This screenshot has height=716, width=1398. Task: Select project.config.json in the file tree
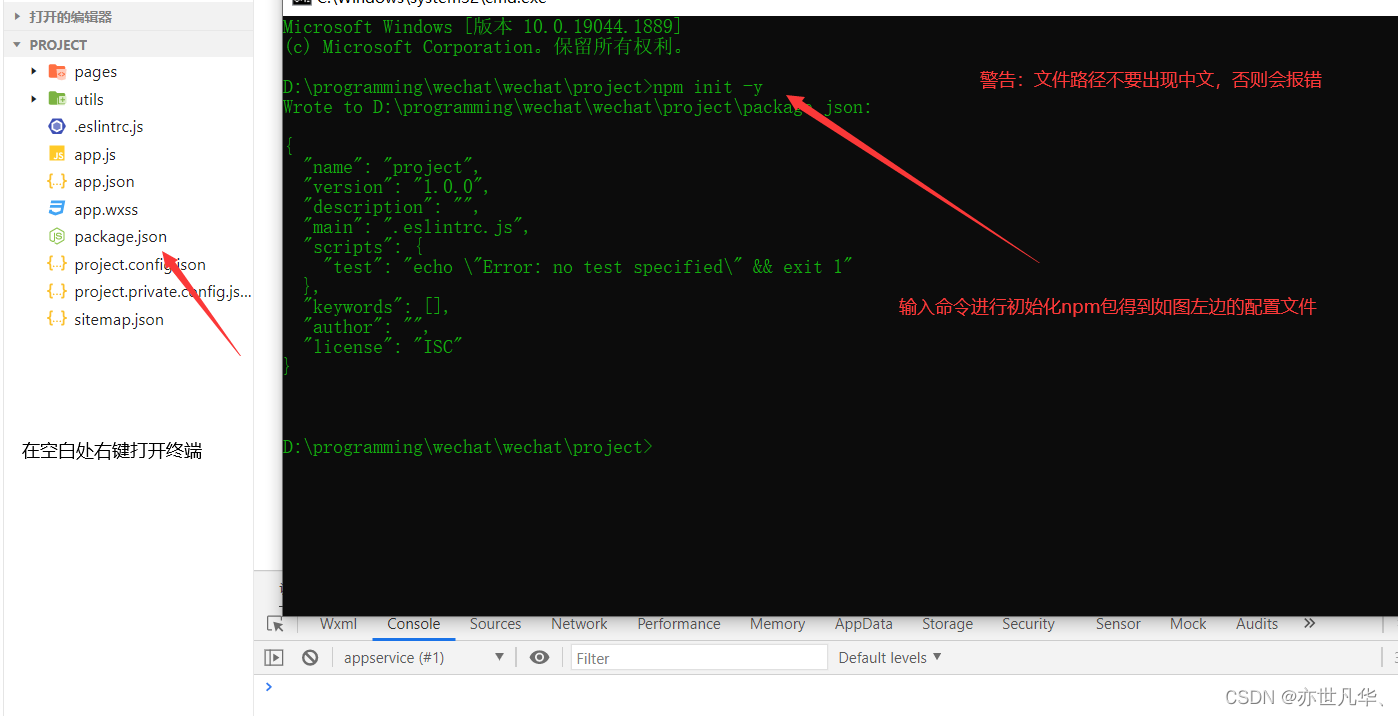141,264
